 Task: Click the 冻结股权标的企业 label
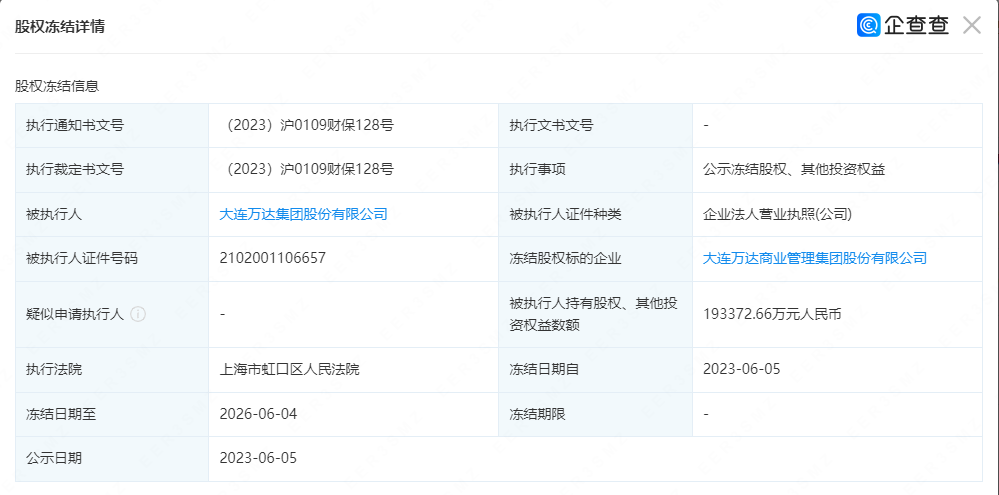[x=565, y=259]
